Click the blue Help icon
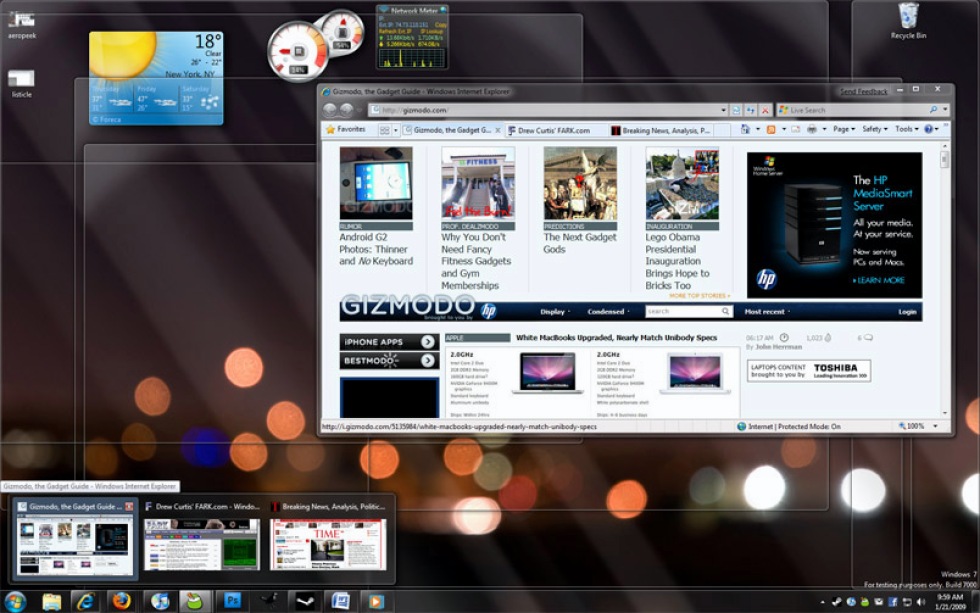This screenshot has width=980, height=613. tap(929, 129)
